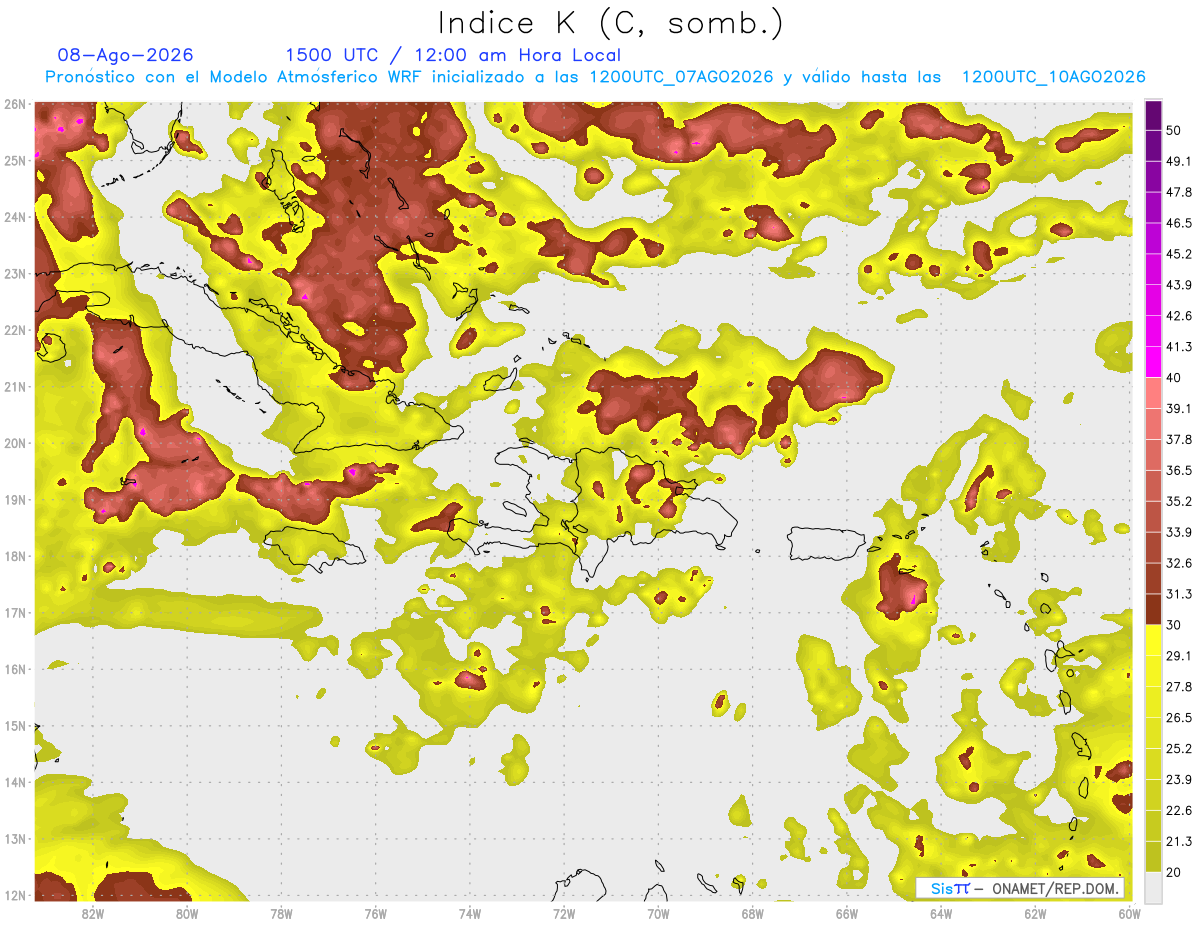Click the "SisTT - ONAMET/REP.DOM." credit label
Image resolution: width=1200 pixels, height=927 pixels.
point(1020,888)
